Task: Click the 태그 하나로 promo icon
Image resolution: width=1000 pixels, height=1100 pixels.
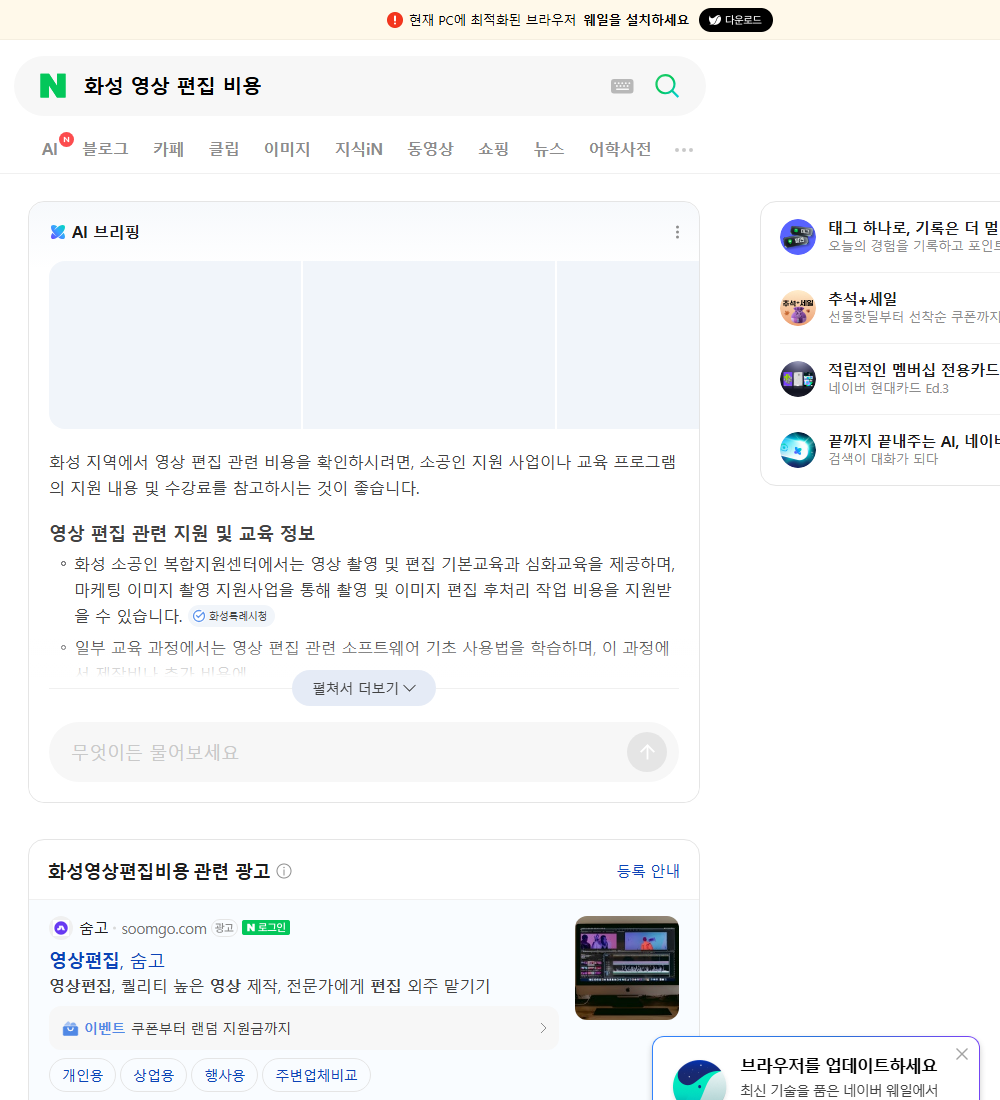Action: coord(798,236)
